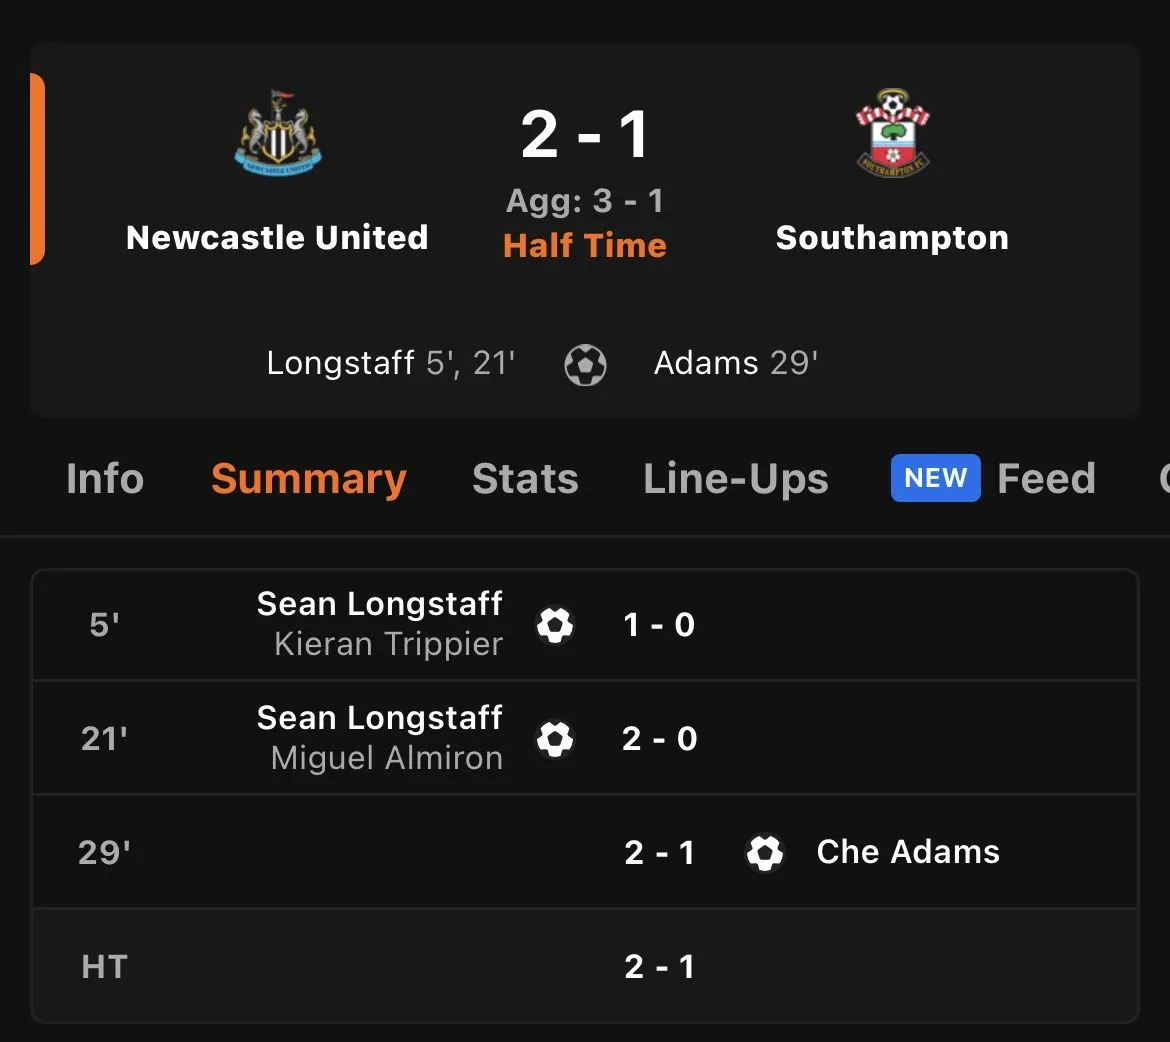Screen dimensions: 1170x1042
Task: Click the Newcastle United club crest
Action: point(278,134)
